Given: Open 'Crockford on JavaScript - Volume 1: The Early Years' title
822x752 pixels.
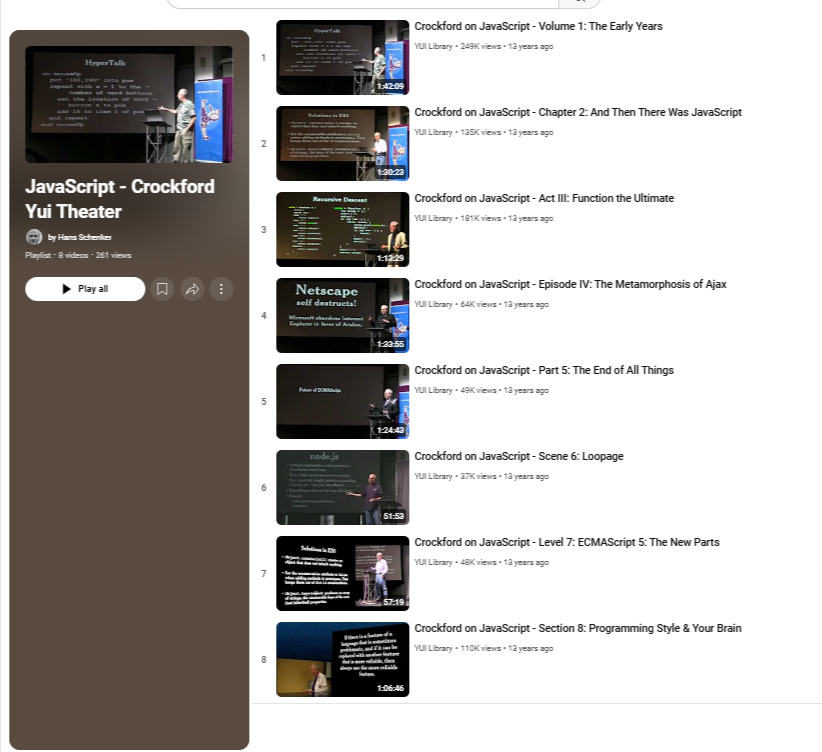Looking at the screenshot, I should click(538, 26).
